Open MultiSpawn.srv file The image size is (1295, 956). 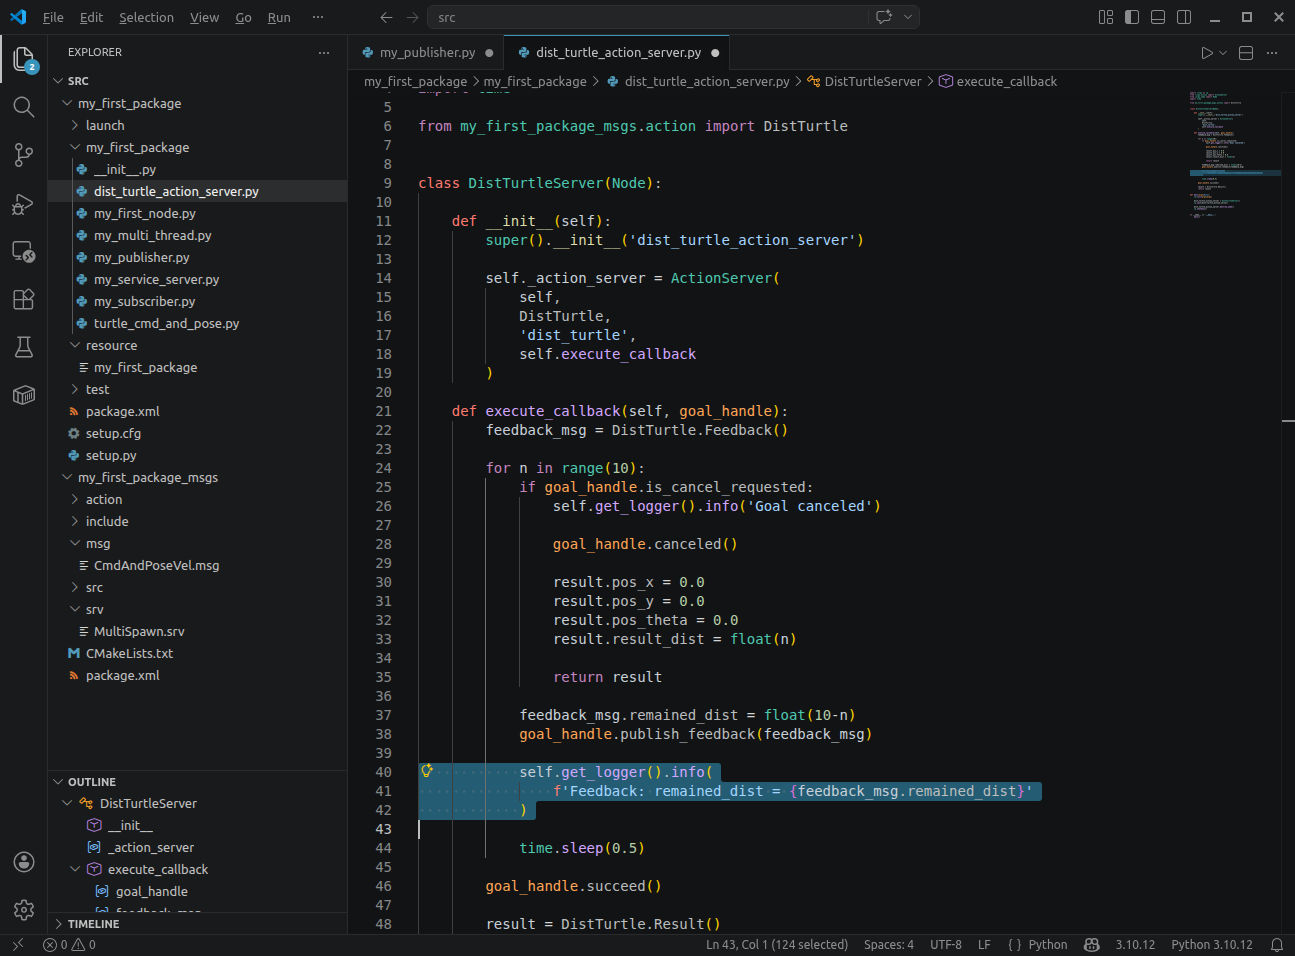point(198,631)
